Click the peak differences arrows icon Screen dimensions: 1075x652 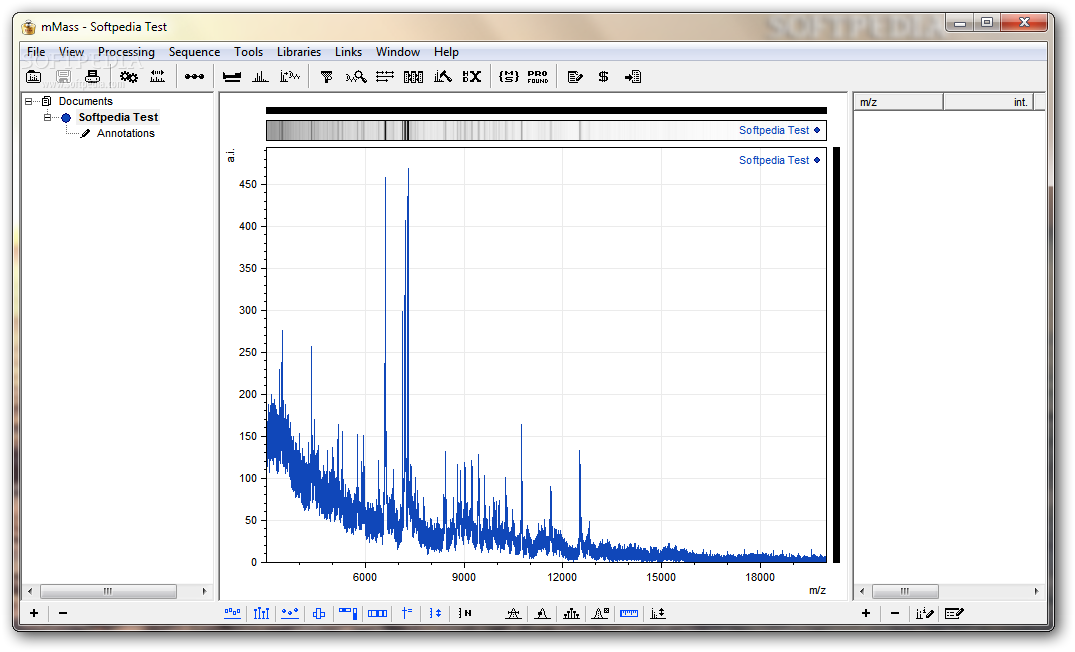tap(385, 77)
